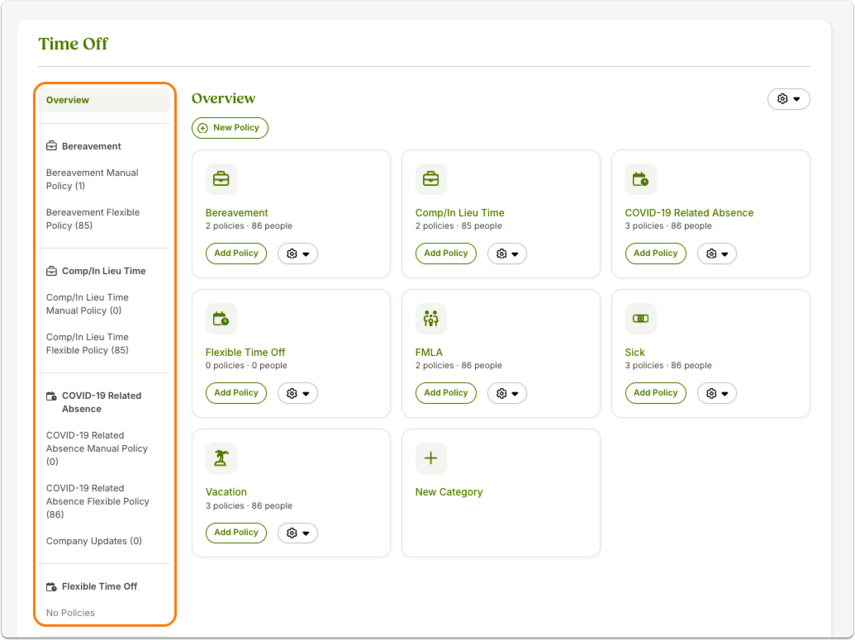Click the COVID-19 Related Absence sidebar heading

[x=101, y=402]
